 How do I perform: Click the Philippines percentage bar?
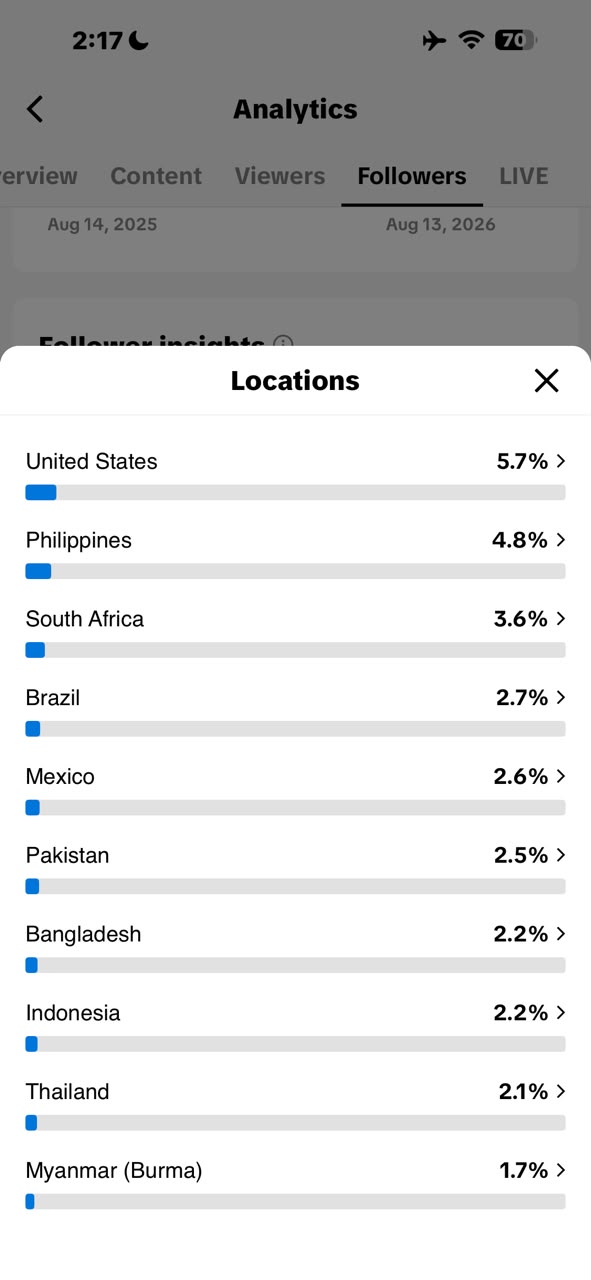click(x=295, y=571)
